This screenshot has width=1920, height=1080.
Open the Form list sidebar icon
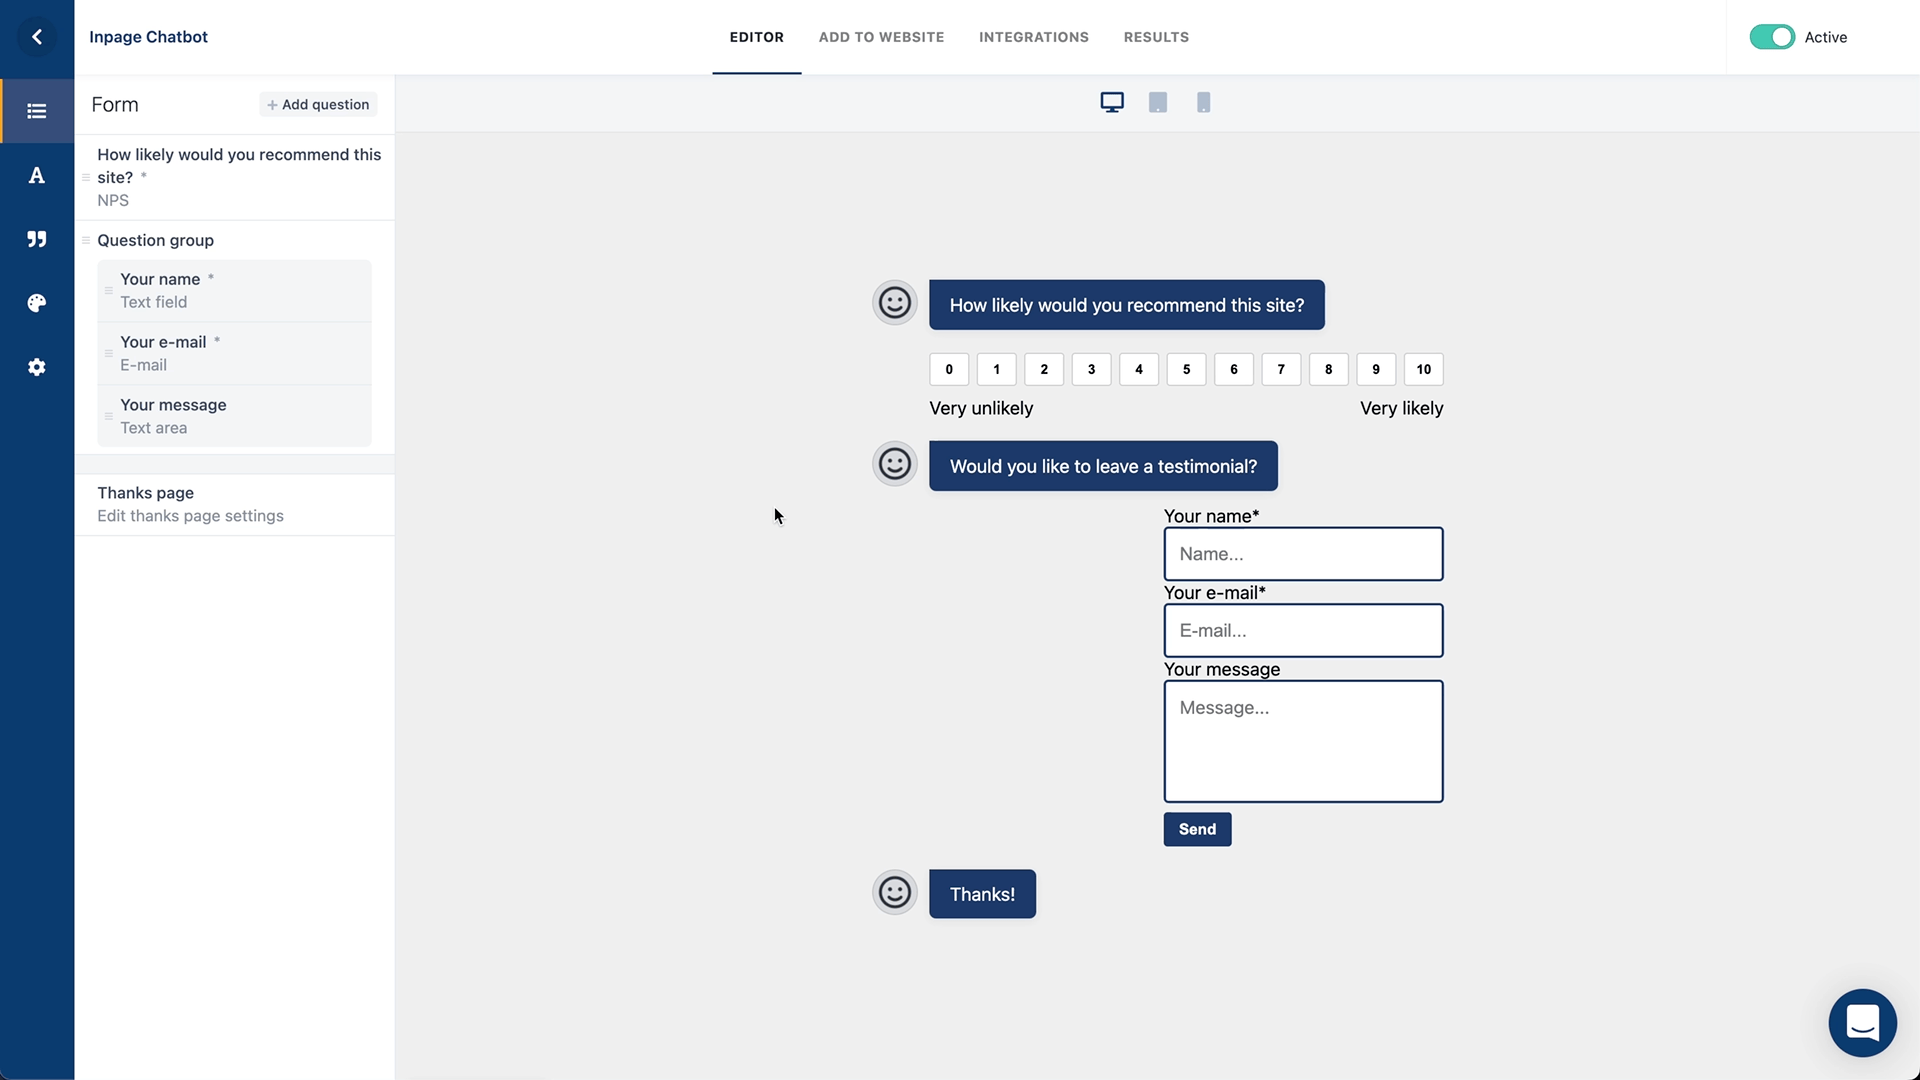(37, 111)
